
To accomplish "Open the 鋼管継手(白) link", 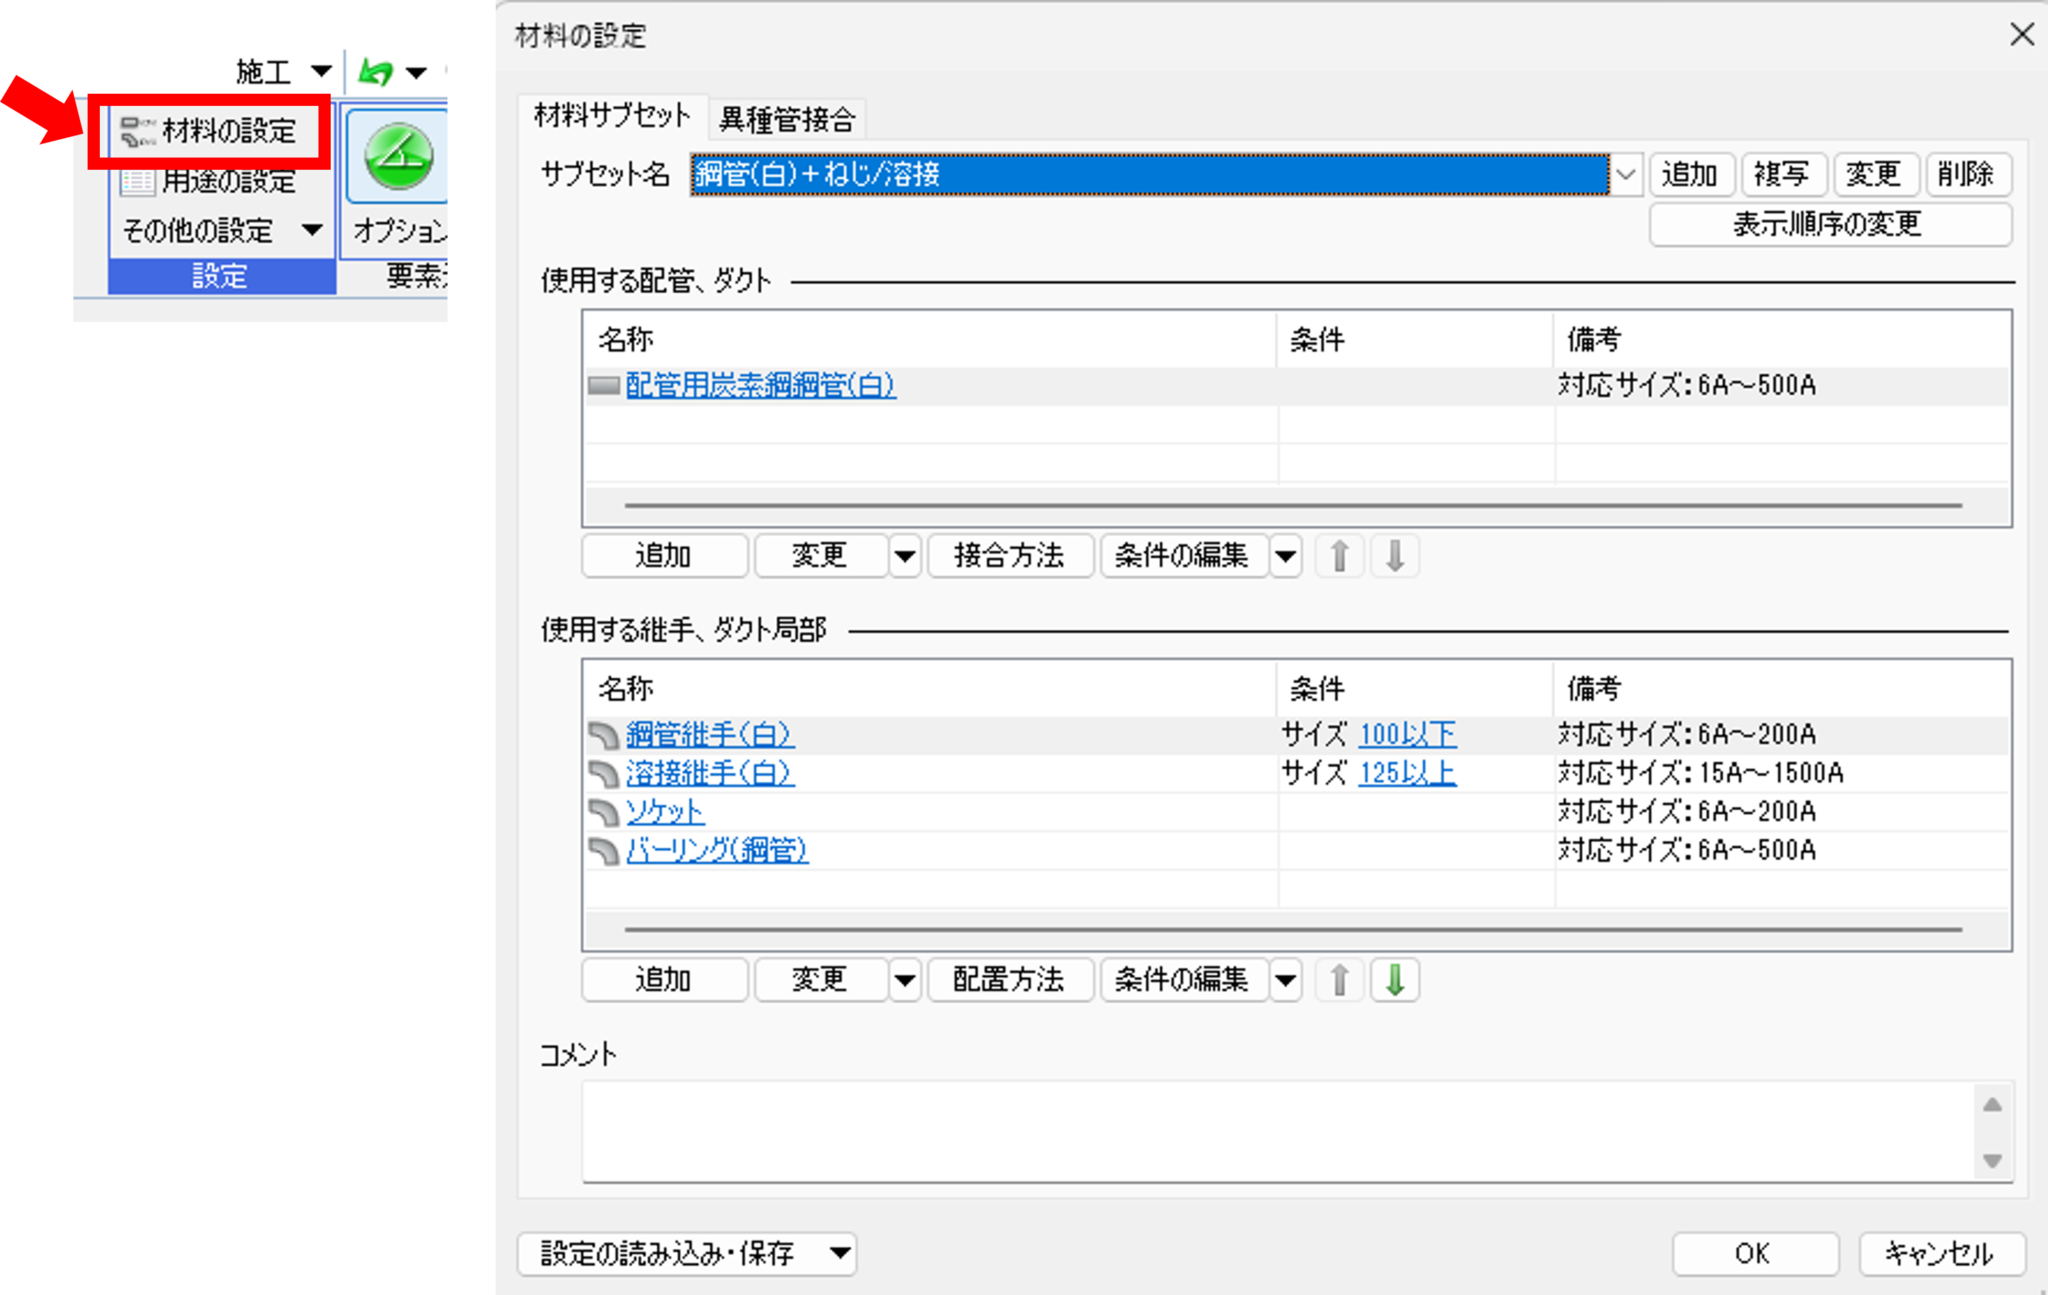I will tap(710, 735).
